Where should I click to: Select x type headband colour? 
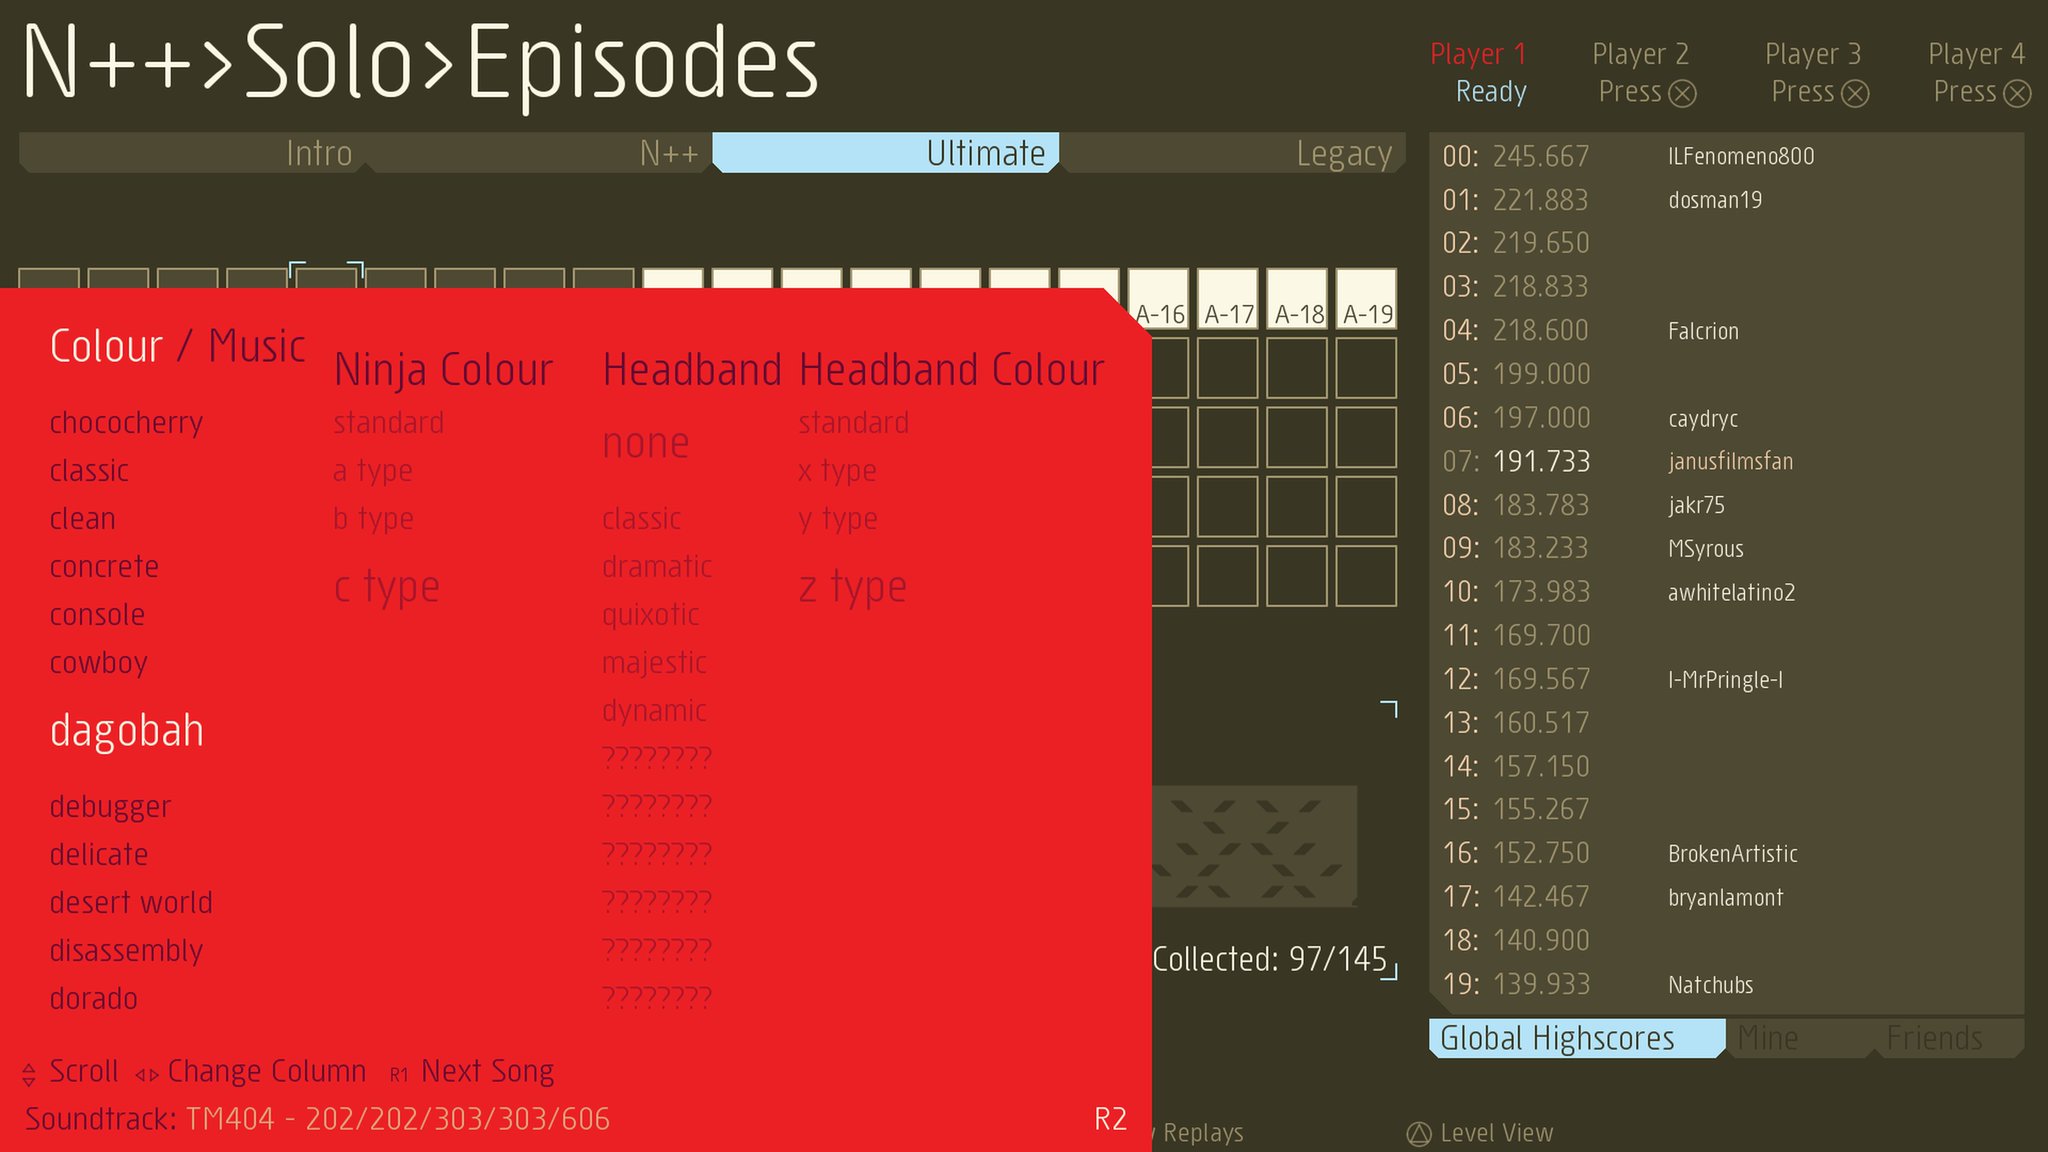point(837,471)
